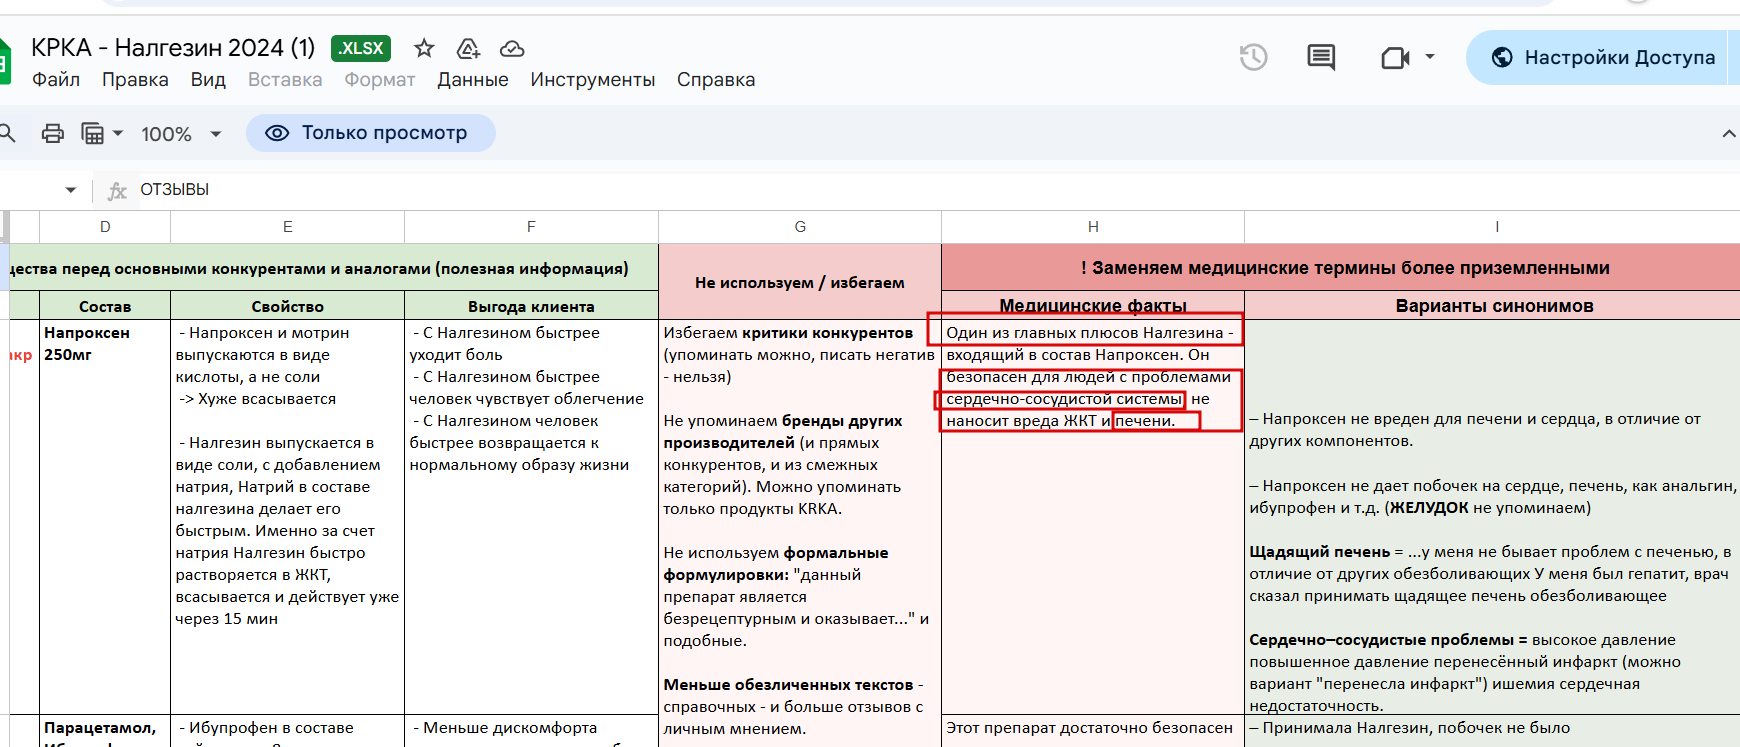Start a video call camera icon

(x=1395, y=58)
